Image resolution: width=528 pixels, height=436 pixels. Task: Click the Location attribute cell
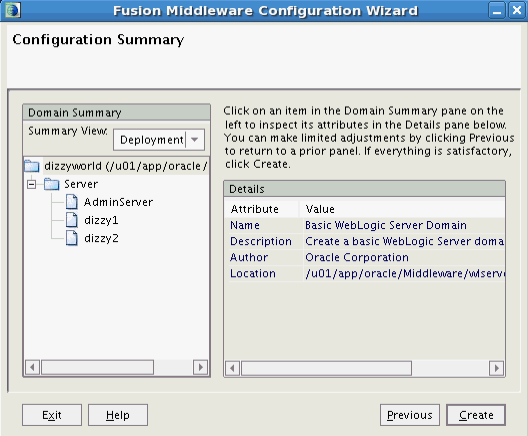(x=264, y=273)
